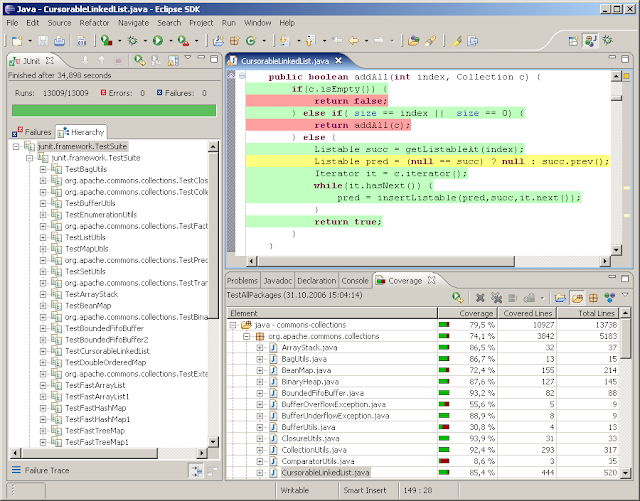Maximize the JUnit view panel
This screenshot has width=640, height=501.
click(x=214, y=59)
